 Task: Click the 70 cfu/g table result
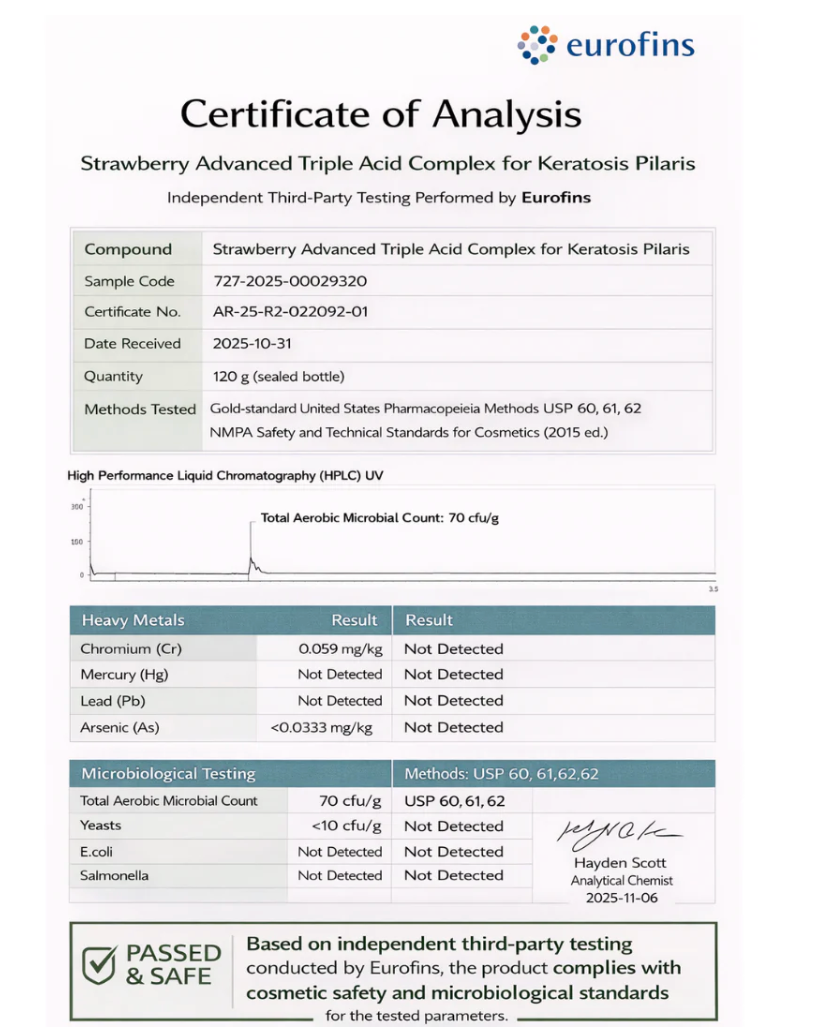(350, 801)
